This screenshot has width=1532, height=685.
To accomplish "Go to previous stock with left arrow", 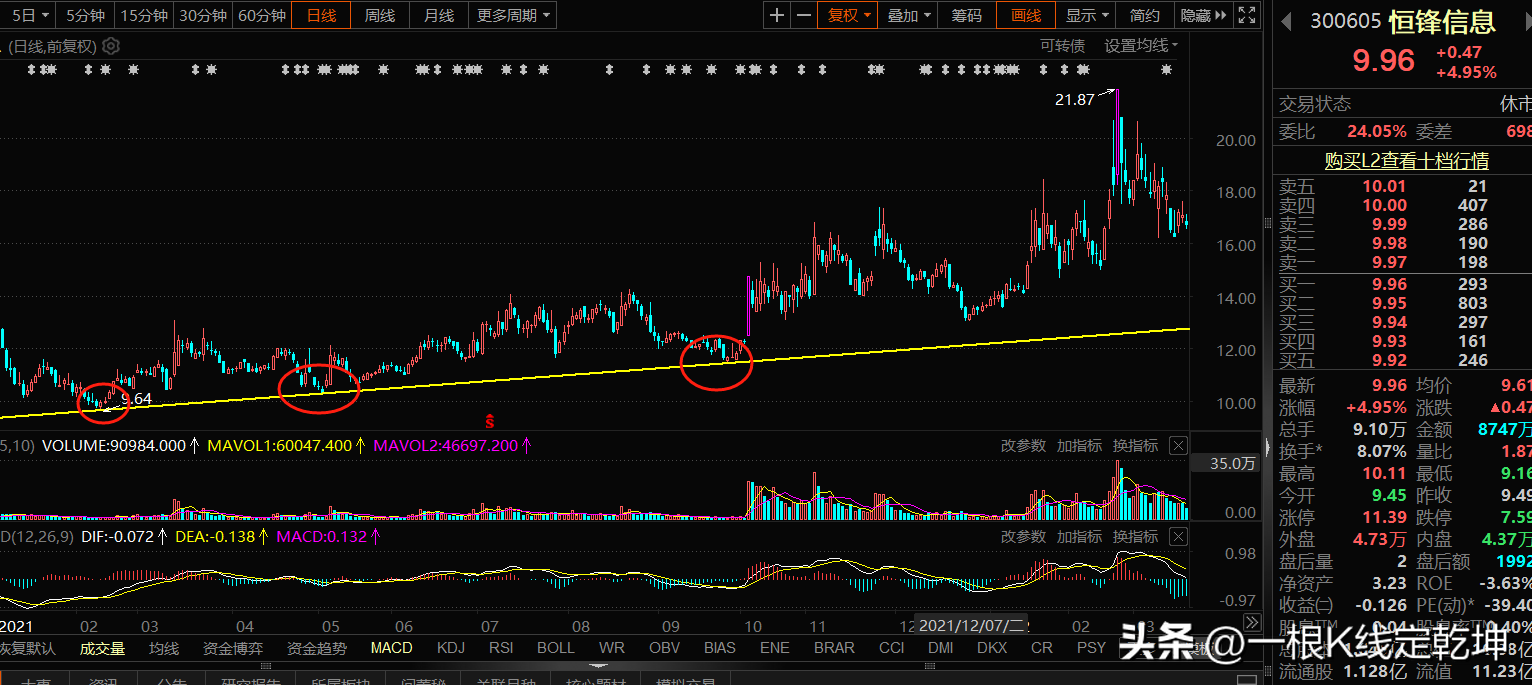I will pyautogui.click(x=1286, y=21).
